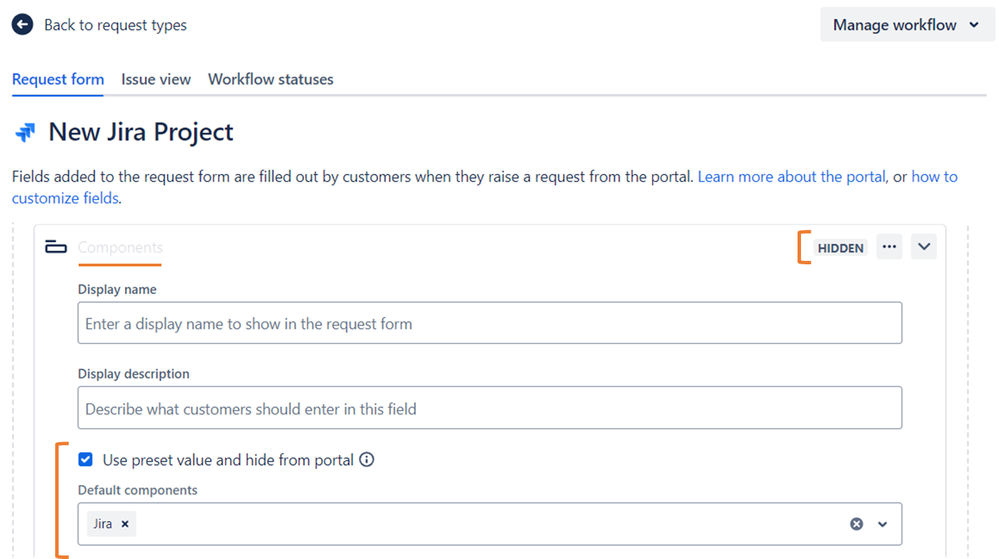This screenshot has width=999, height=559.
Task: Remove the Jira component tag
Action: [126, 524]
